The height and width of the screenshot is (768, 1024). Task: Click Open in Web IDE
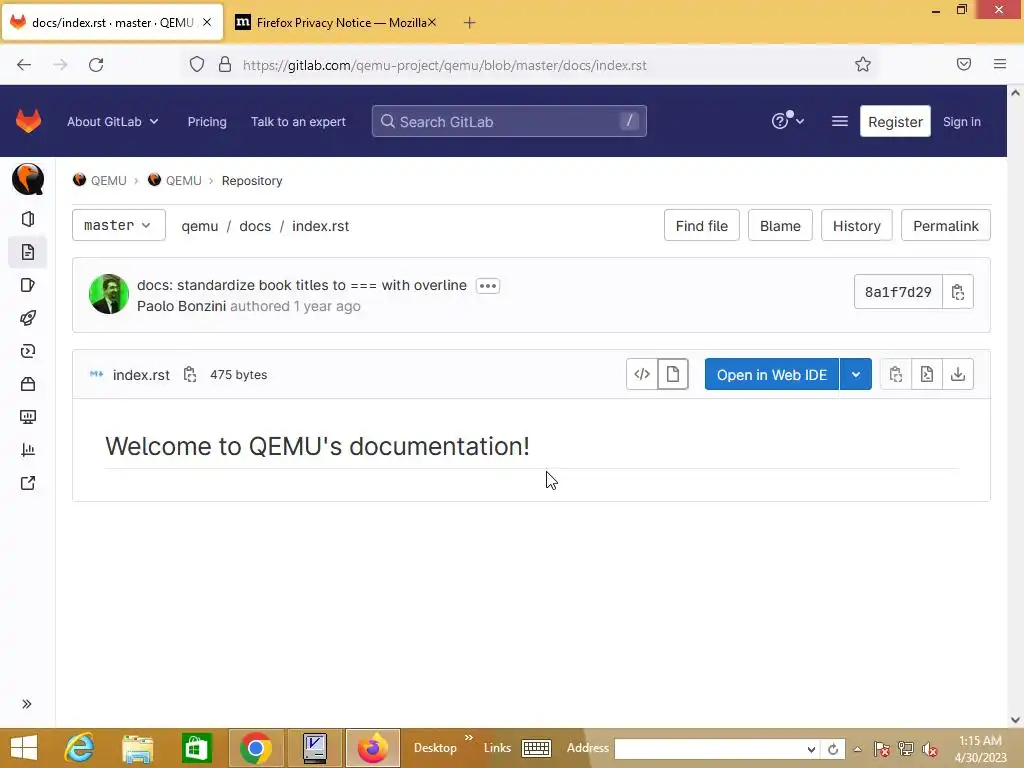772,374
